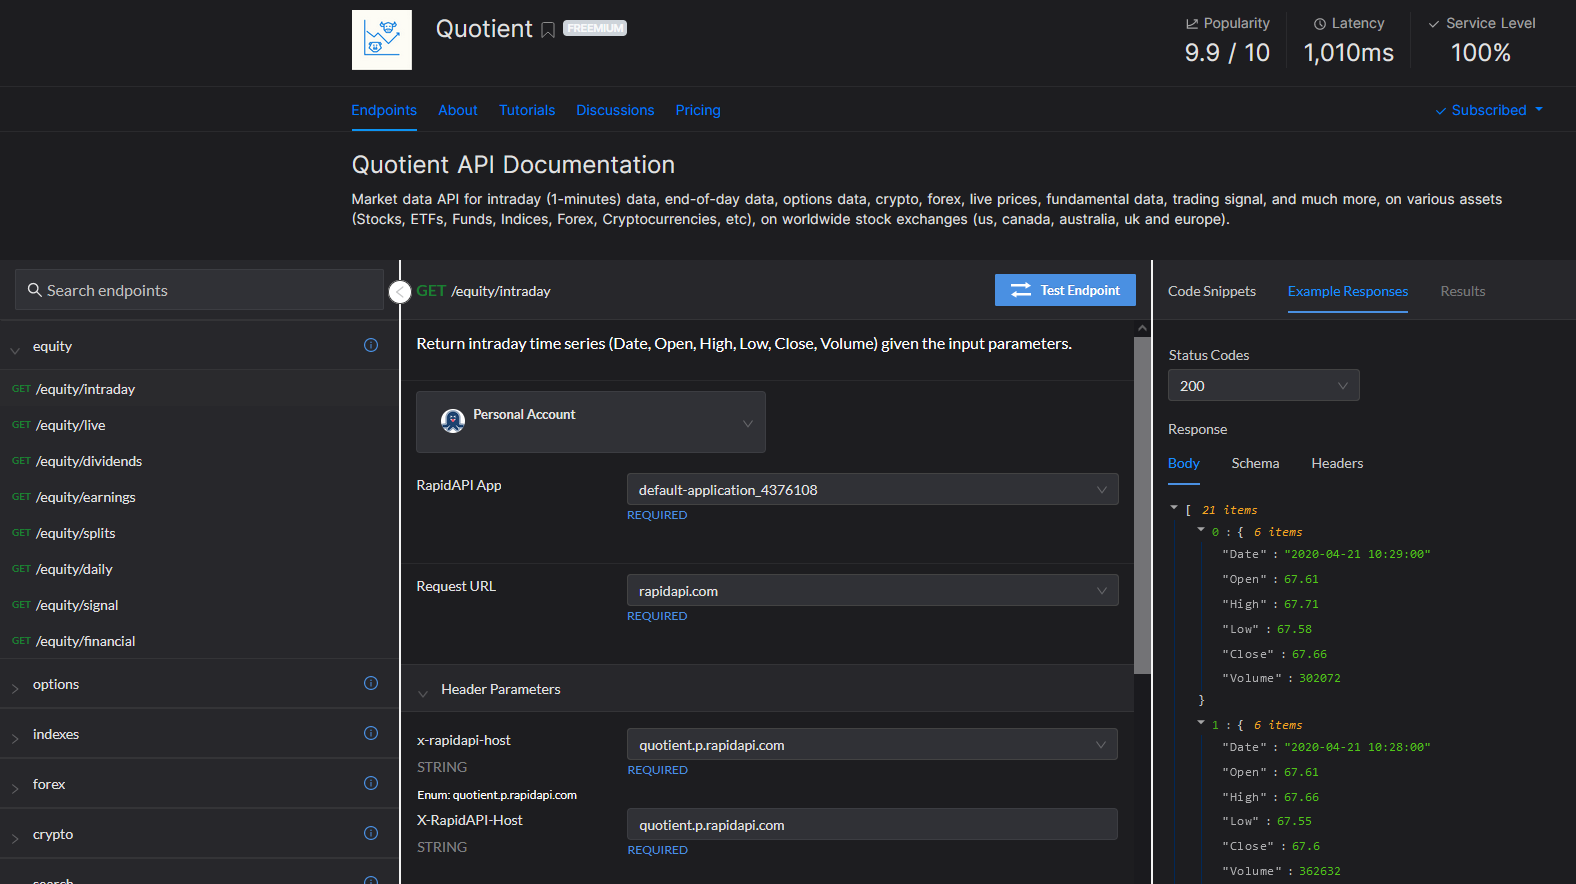Switch to the Pricing tab

click(x=697, y=110)
